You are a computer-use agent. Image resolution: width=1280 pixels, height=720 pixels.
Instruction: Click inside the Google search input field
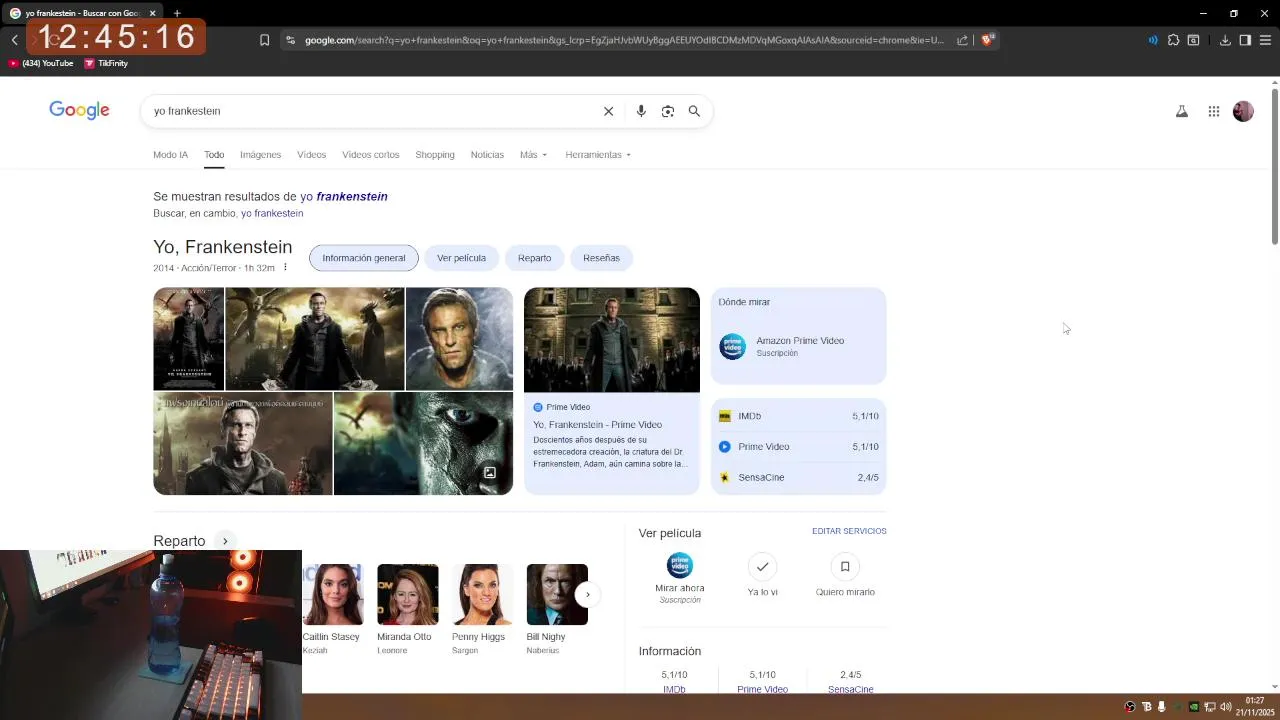click(x=370, y=111)
